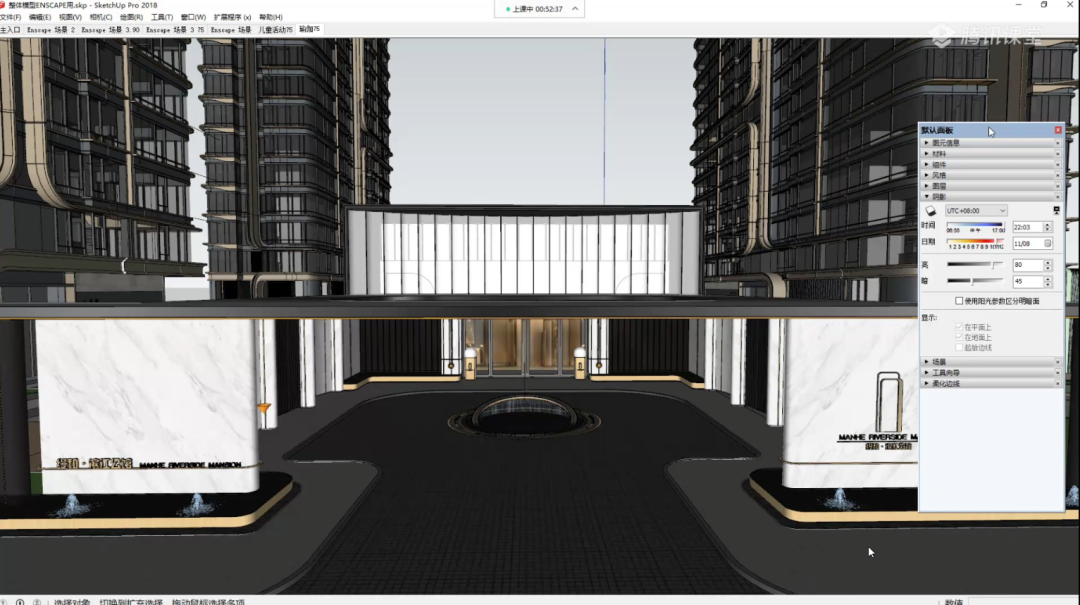Expand the 图层 panel
Screen dimensions: 1080x605
coord(926,186)
